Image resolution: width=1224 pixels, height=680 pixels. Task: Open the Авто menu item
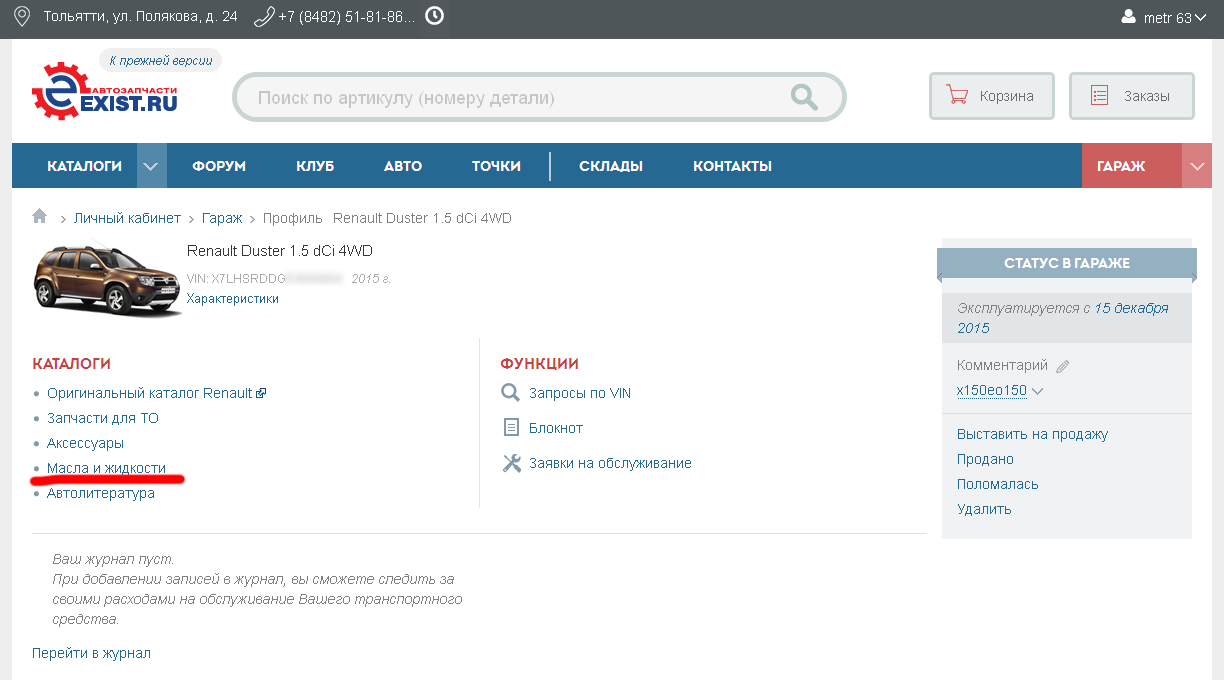point(403,166)
